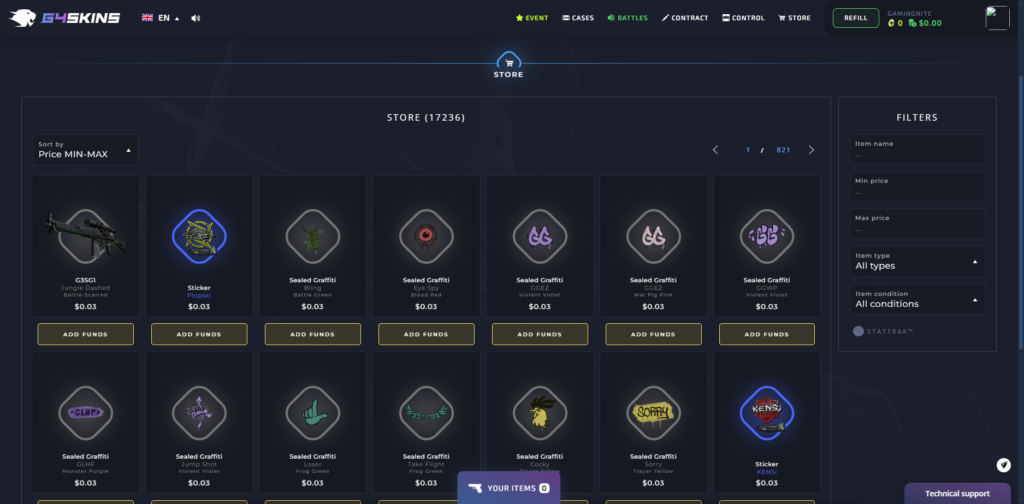The width and height of the screenshot is (1024, 504).
Task: Select the GGWP Violent Violet graffiti icon
Action: (767, 236)
